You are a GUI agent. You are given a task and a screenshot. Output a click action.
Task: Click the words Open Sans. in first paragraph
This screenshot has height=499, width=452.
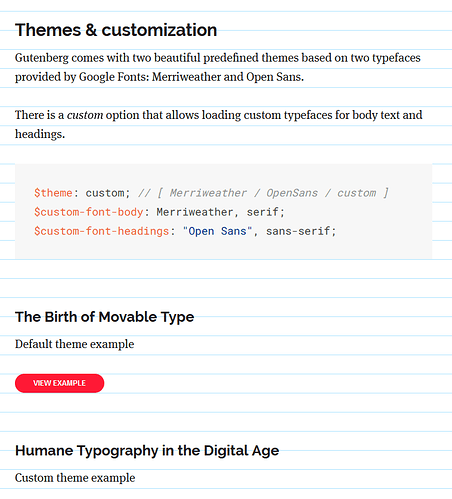275,77
